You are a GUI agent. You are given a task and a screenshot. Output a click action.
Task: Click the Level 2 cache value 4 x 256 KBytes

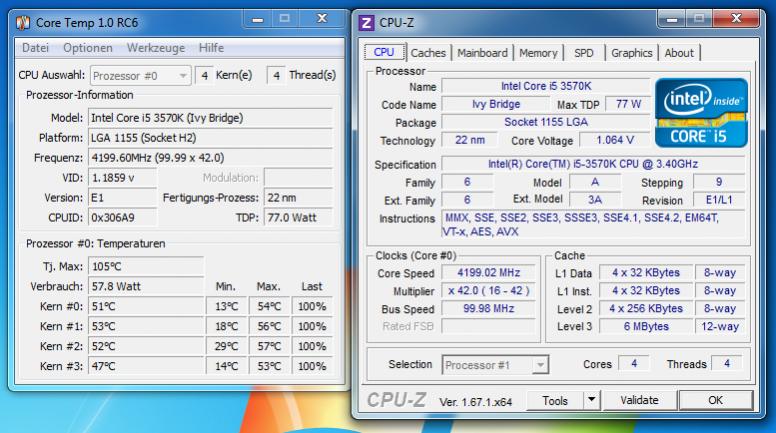[x=646, y=309]
